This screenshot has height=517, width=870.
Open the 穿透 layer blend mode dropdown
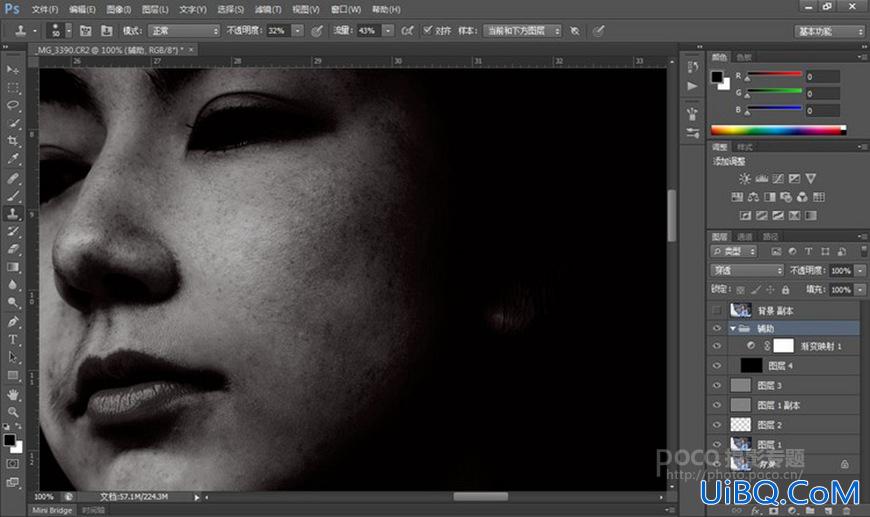pos(746,271)
